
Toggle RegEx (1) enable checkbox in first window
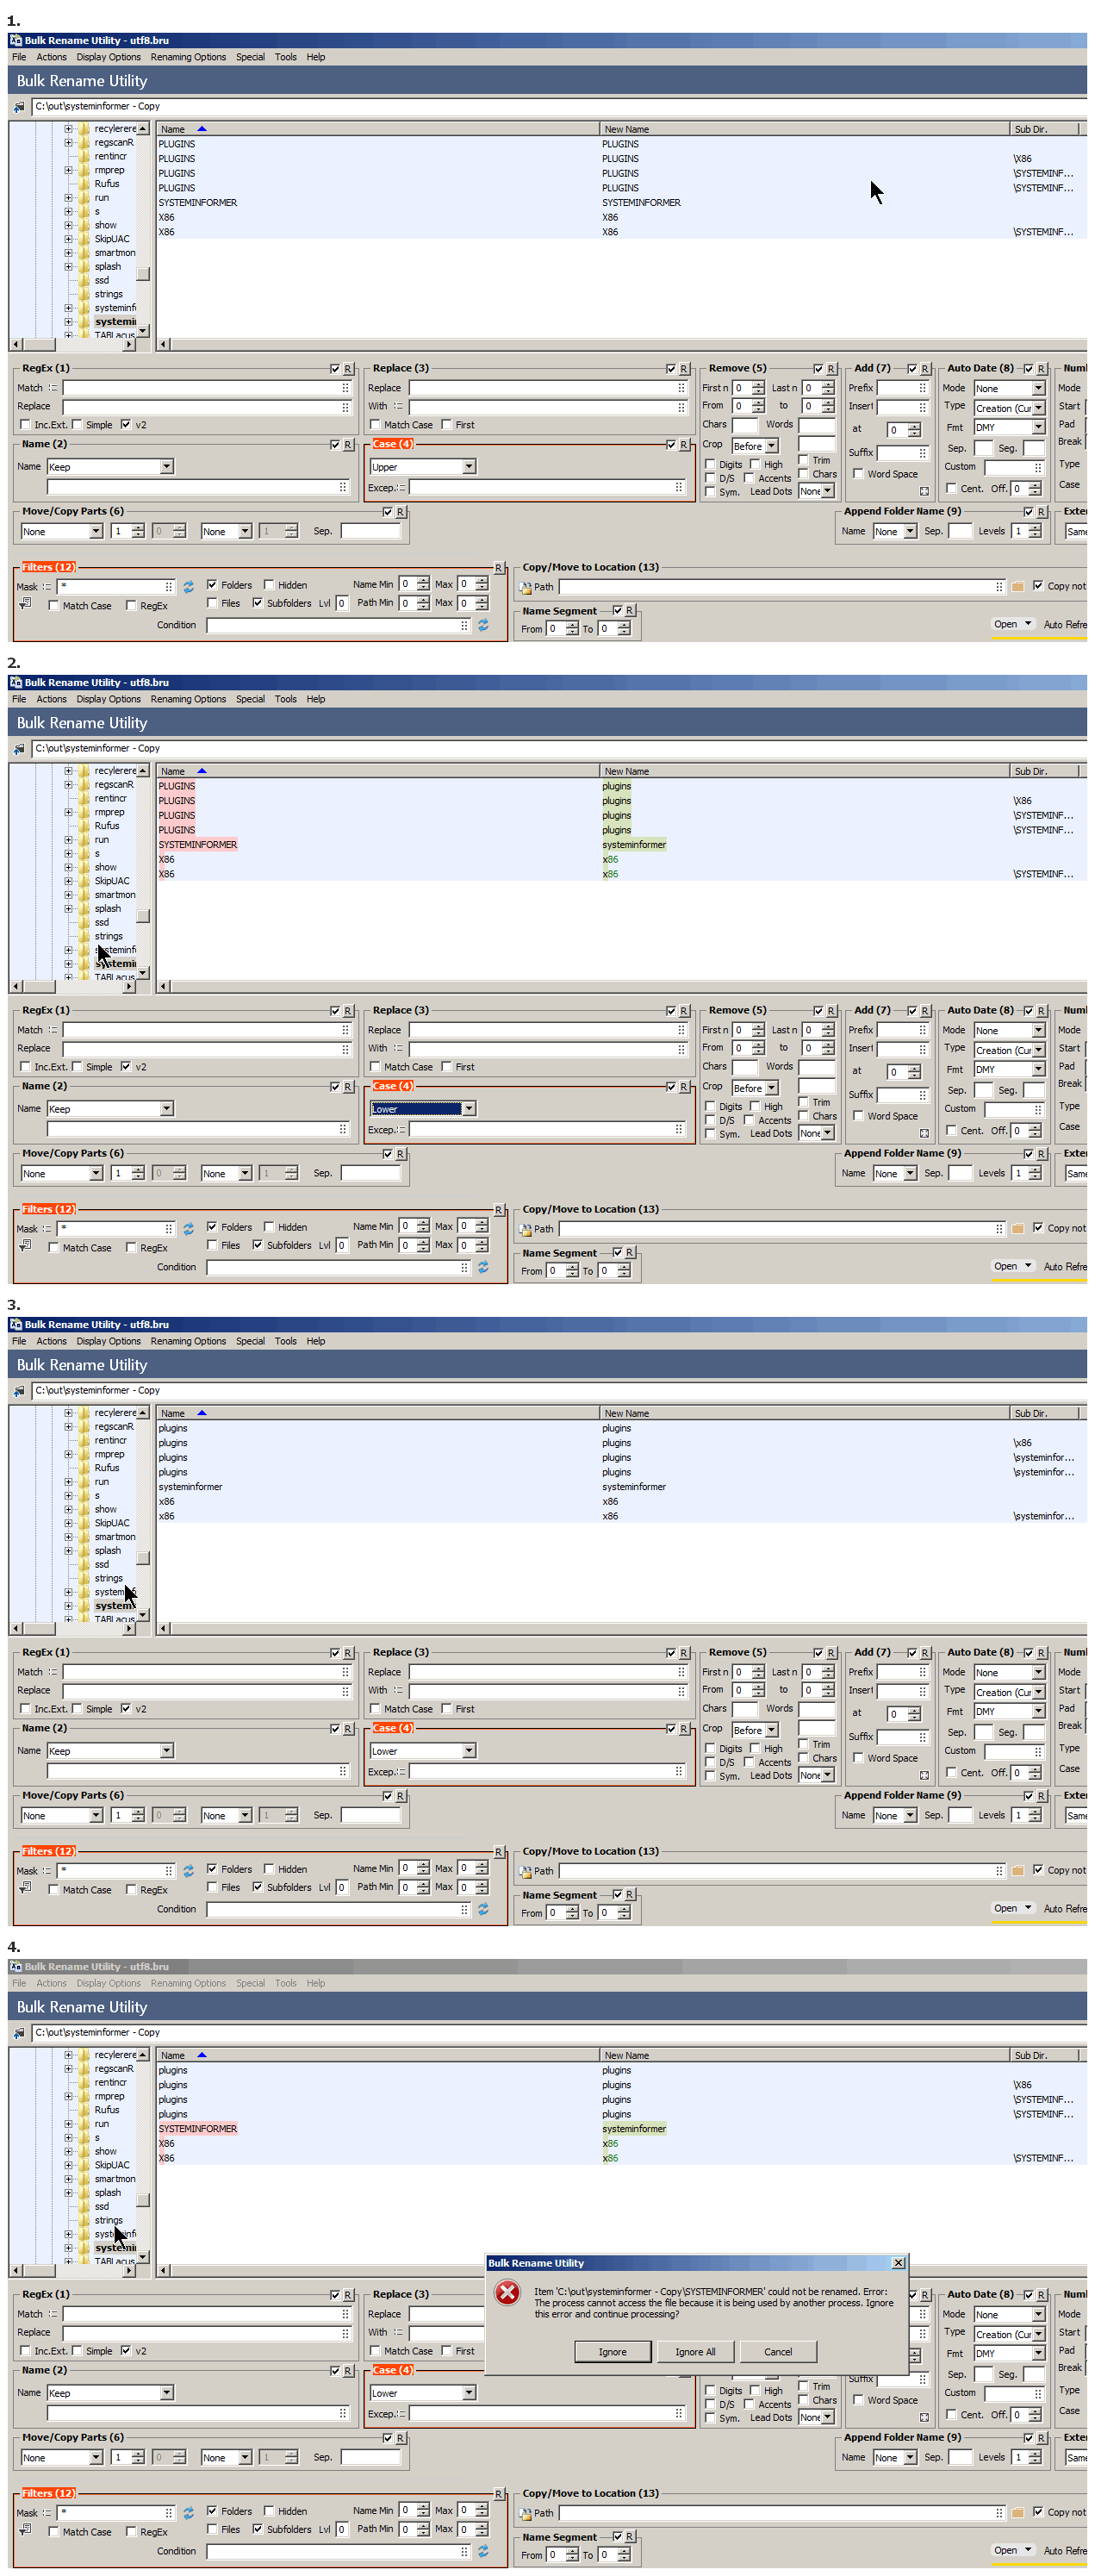(335, 369)
